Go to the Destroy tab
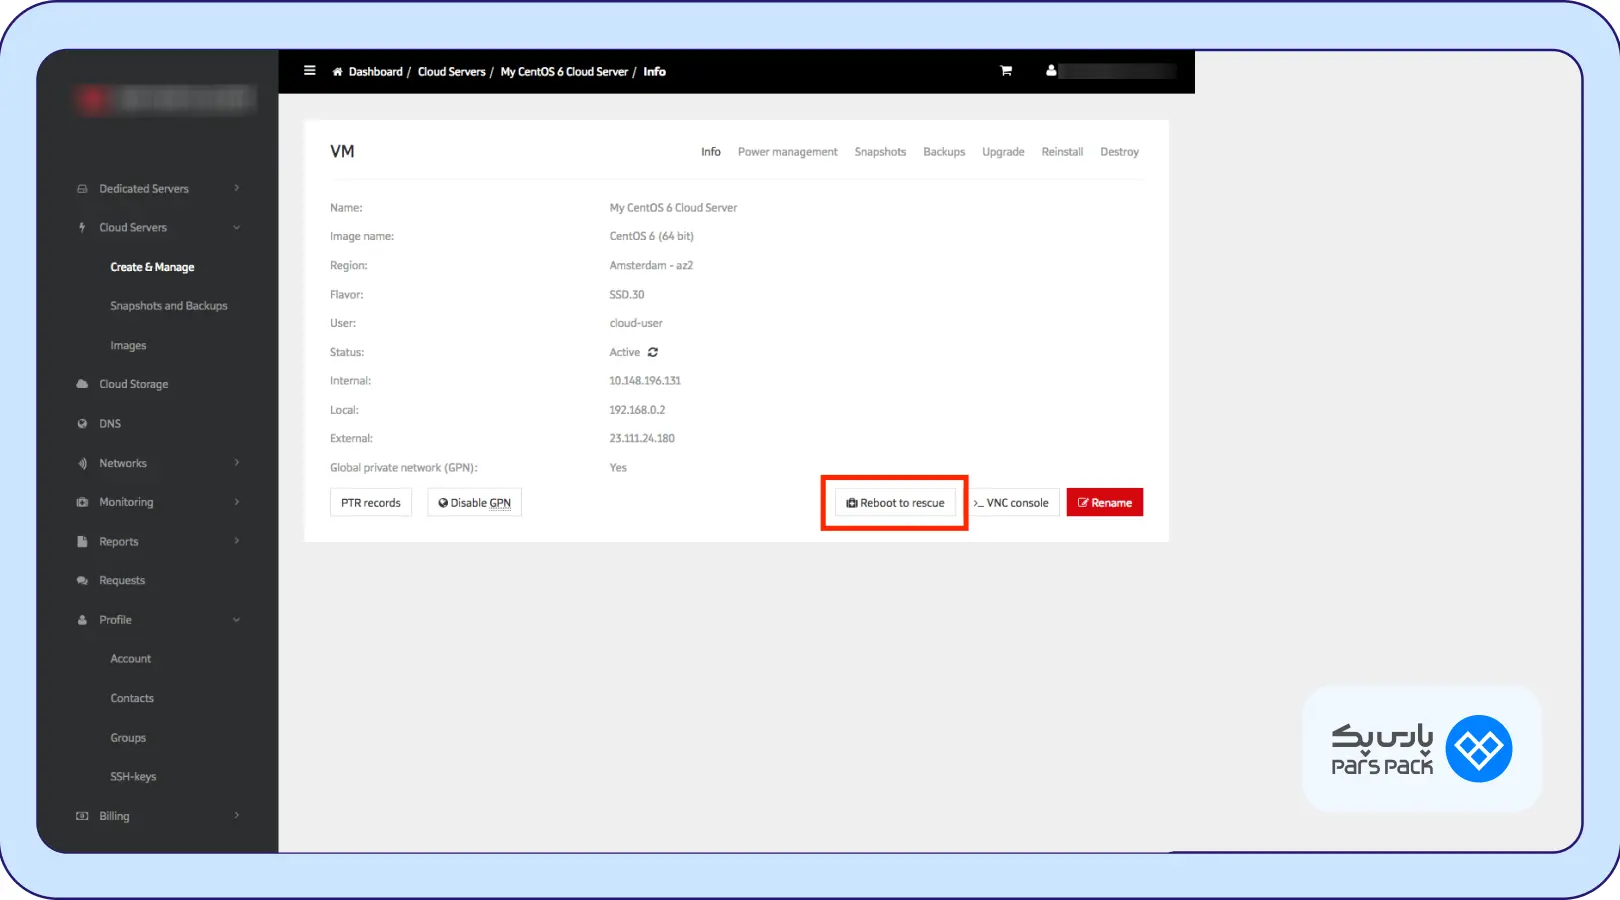Screen dimensions: 1620x900 pos(1119,152)
